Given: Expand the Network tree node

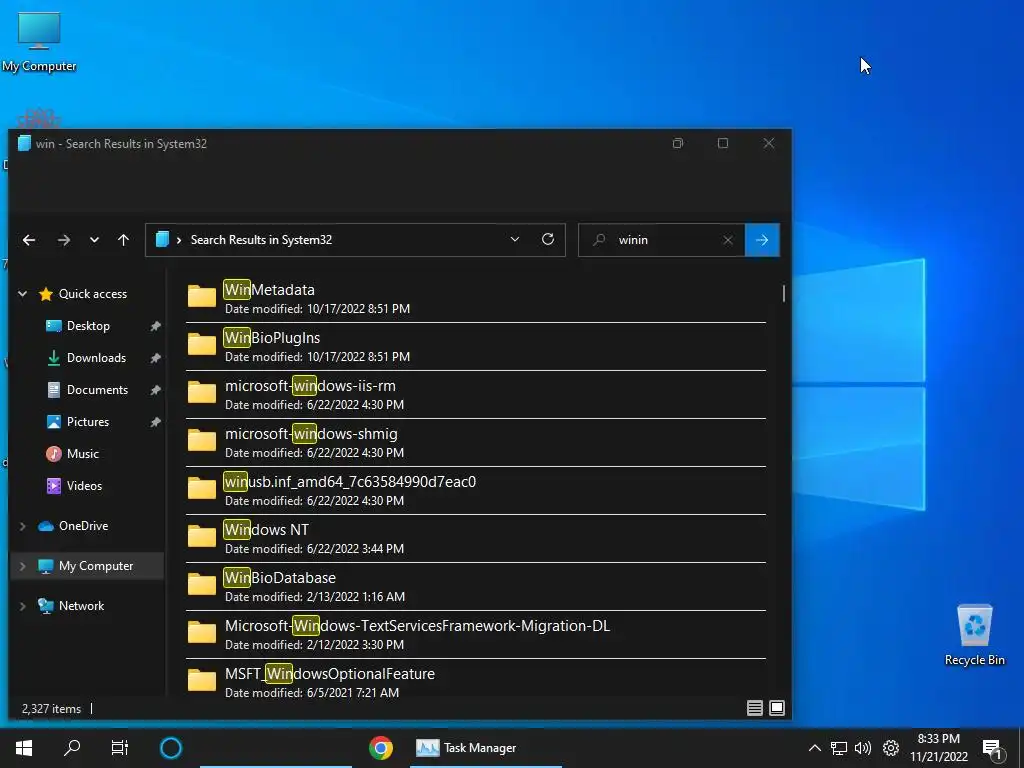Looking at the screenshot, I should click(22, 606).
